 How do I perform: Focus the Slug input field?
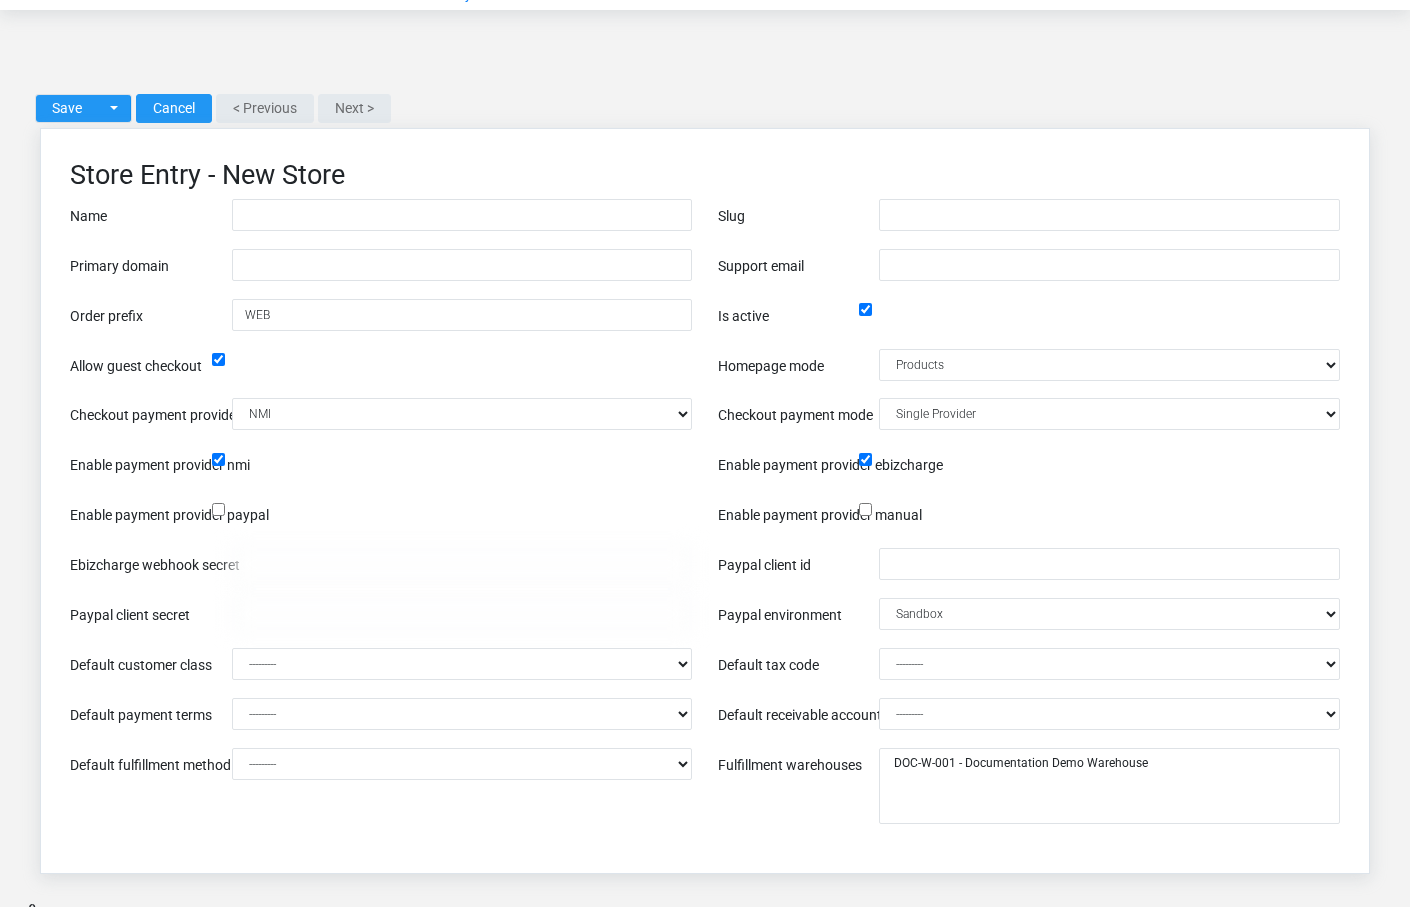click(x=1109, y=215)
